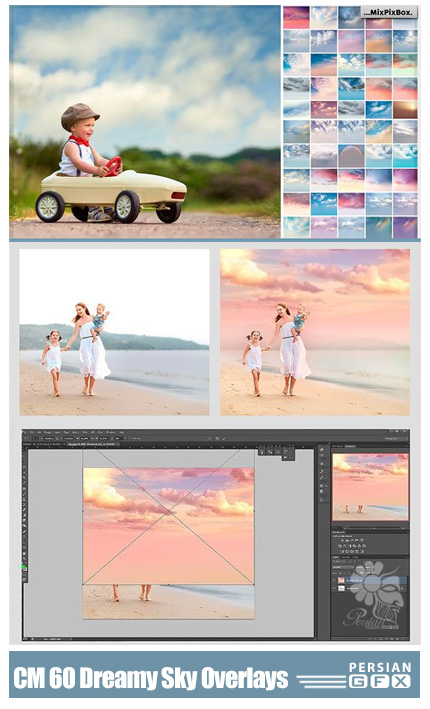Select the Background layer row
Screen dimensions: 430x709
point(370,588)
